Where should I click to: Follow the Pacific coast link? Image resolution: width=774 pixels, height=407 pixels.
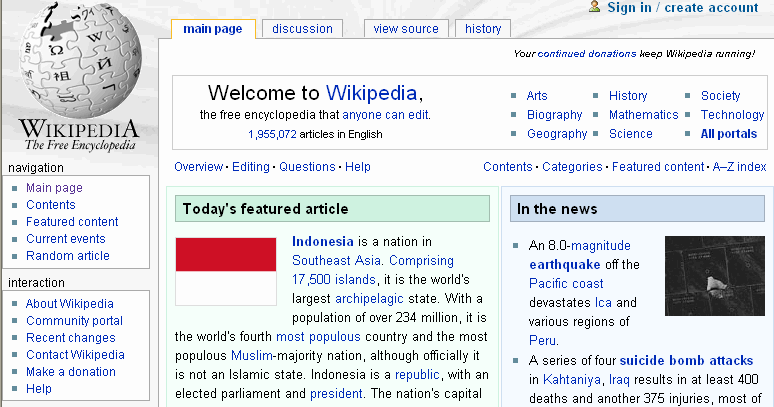coord(566,284)
